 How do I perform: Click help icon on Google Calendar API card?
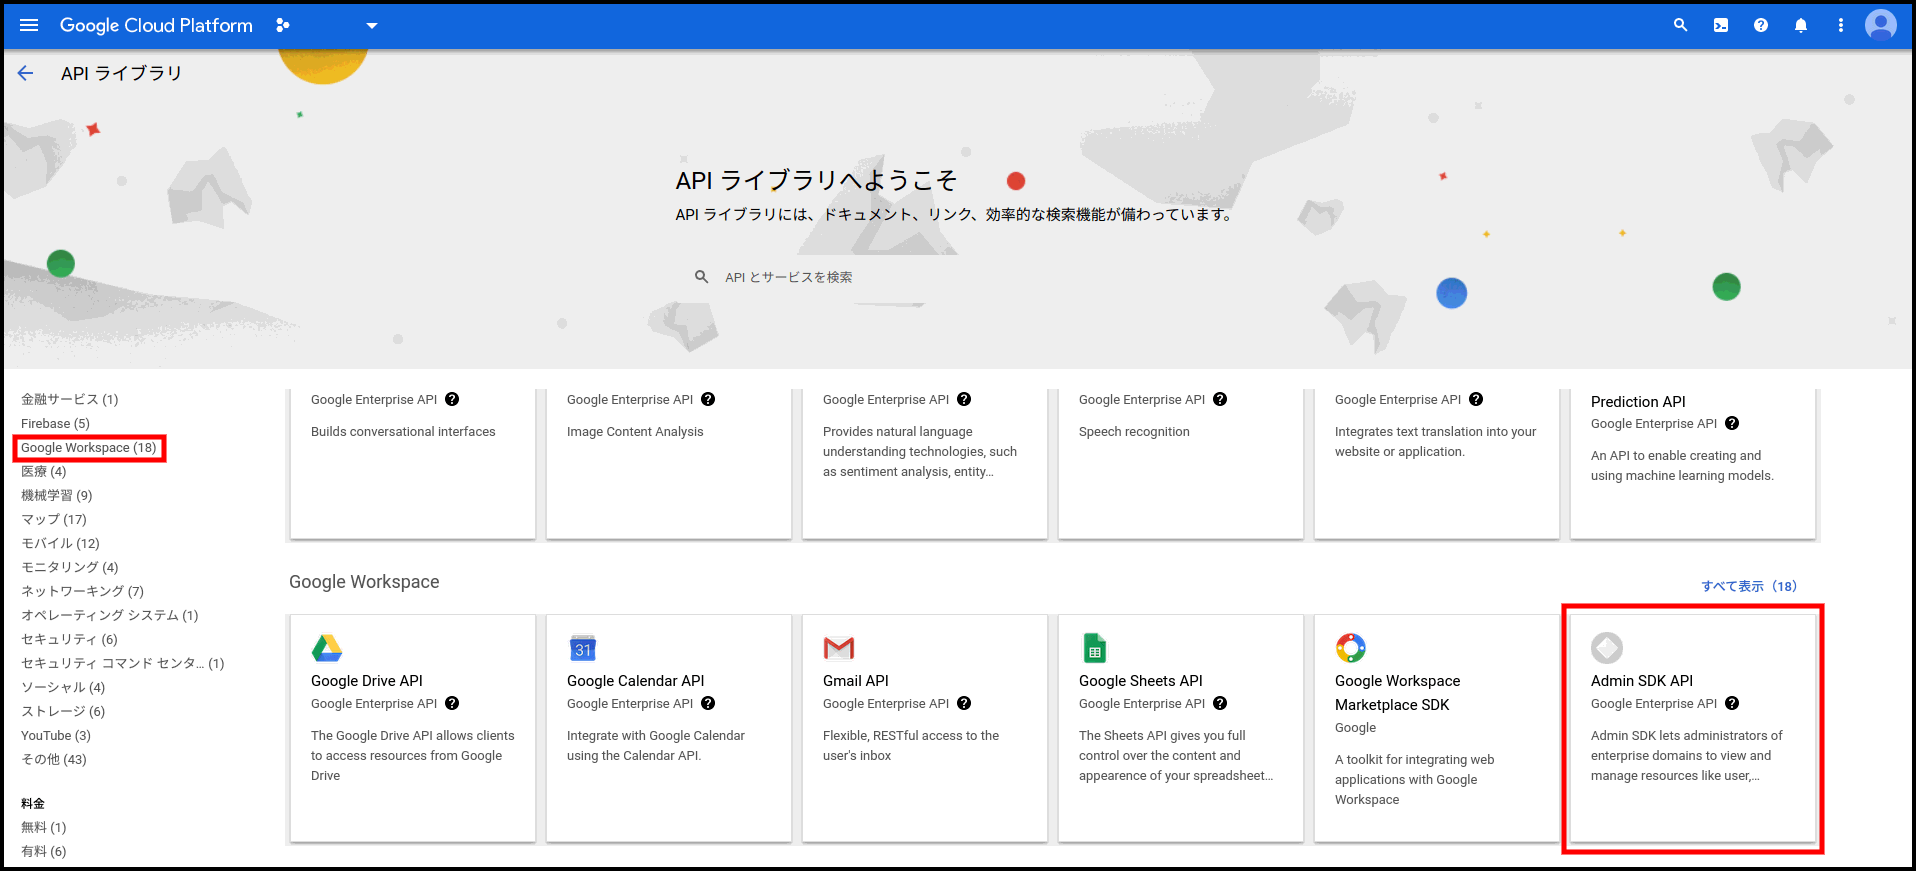tap(708, 703)
